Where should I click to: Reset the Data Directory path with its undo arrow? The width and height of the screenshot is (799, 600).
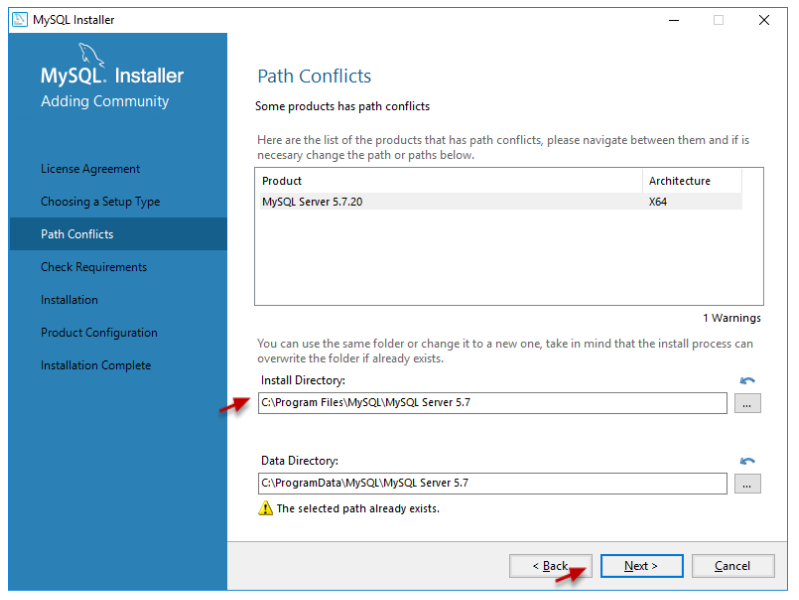(x=747, y=461)
